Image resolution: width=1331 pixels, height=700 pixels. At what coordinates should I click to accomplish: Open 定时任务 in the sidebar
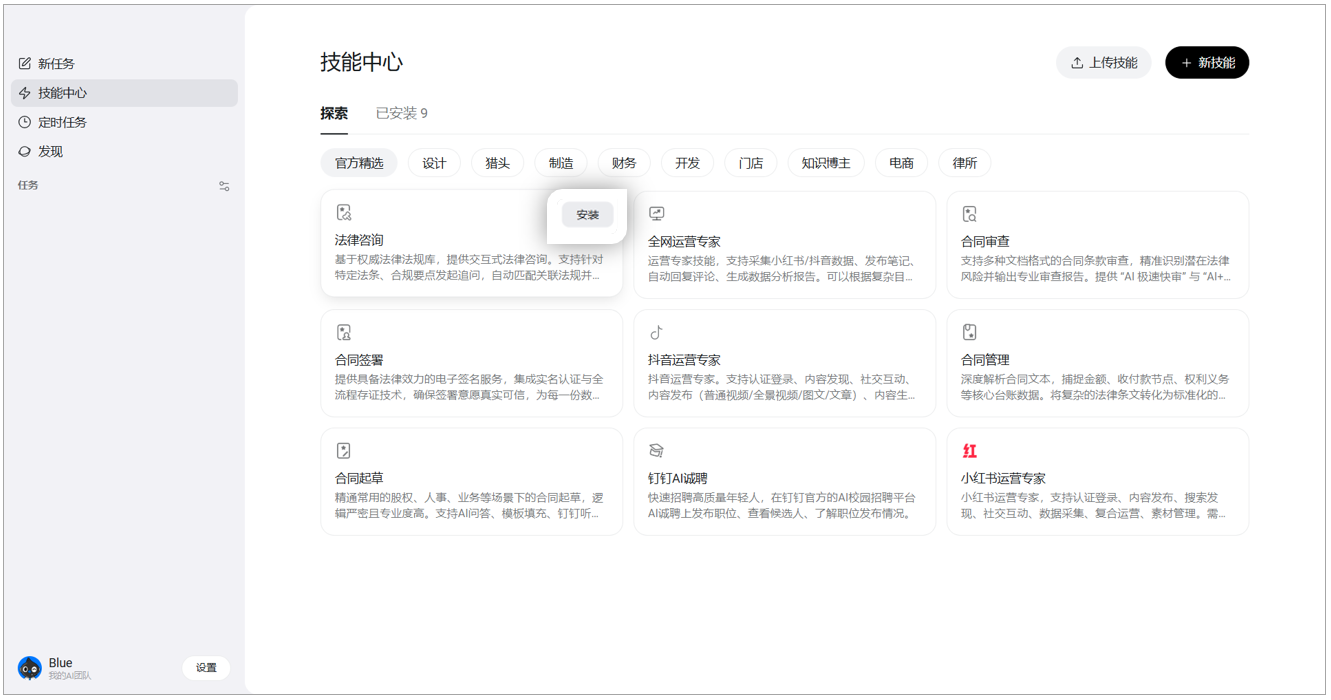click(x=62, y=122)
